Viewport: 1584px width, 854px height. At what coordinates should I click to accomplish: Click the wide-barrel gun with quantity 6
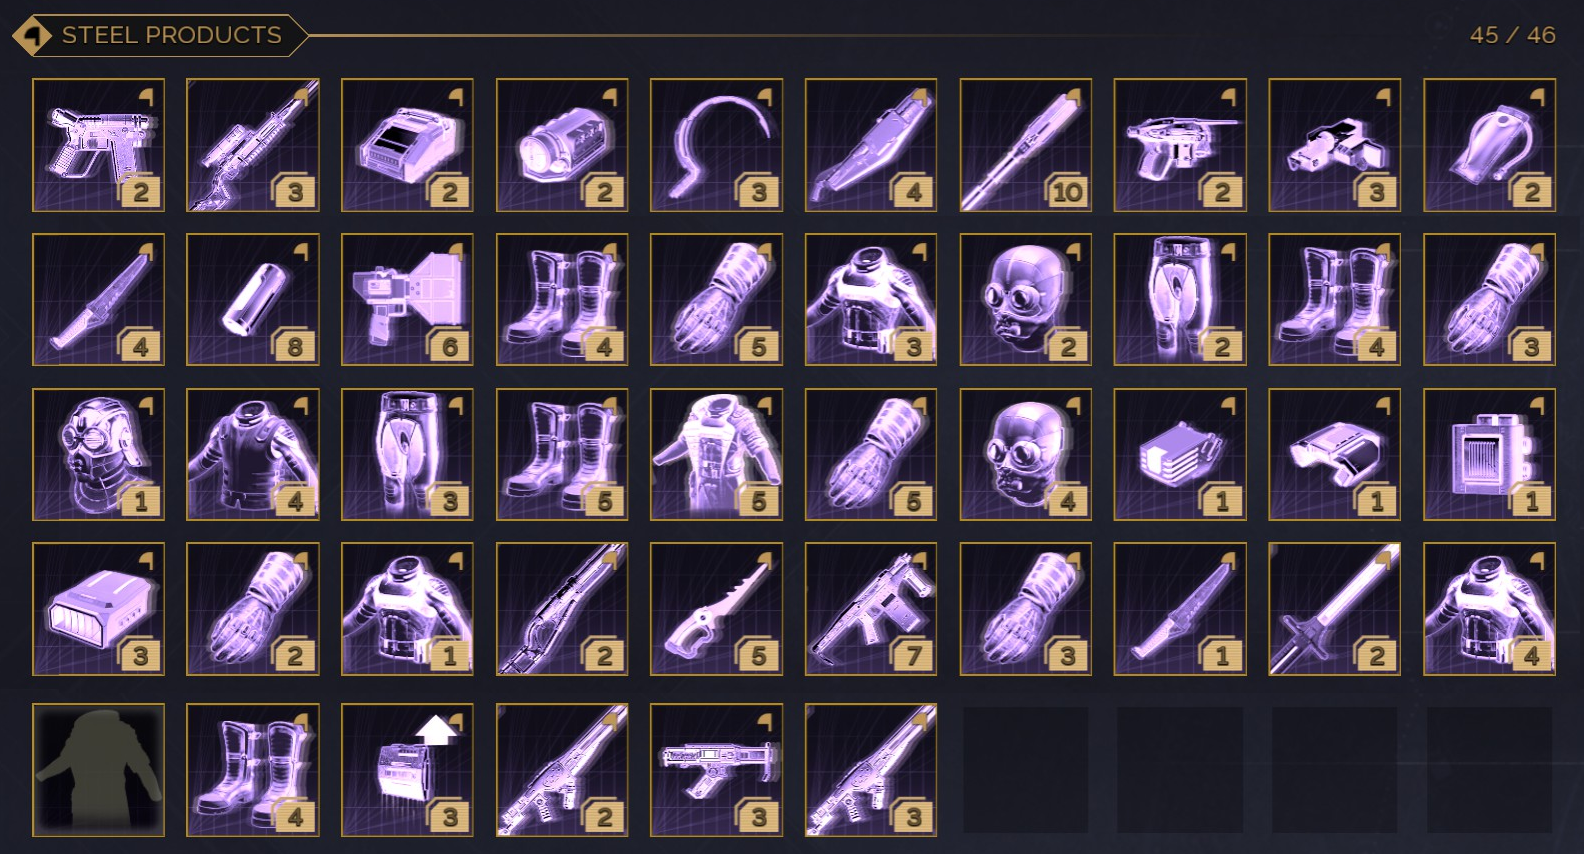407,300
